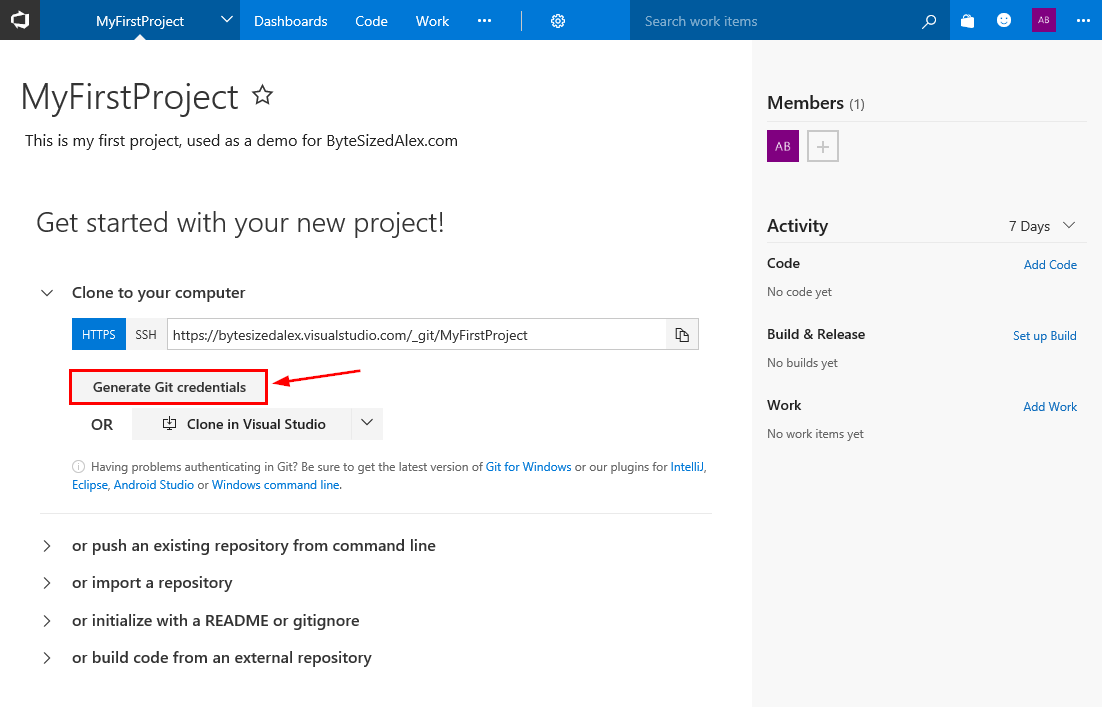Open the Git for Windows link
The width and height of the screenshot is (1102, 707).
click(529, 467)
